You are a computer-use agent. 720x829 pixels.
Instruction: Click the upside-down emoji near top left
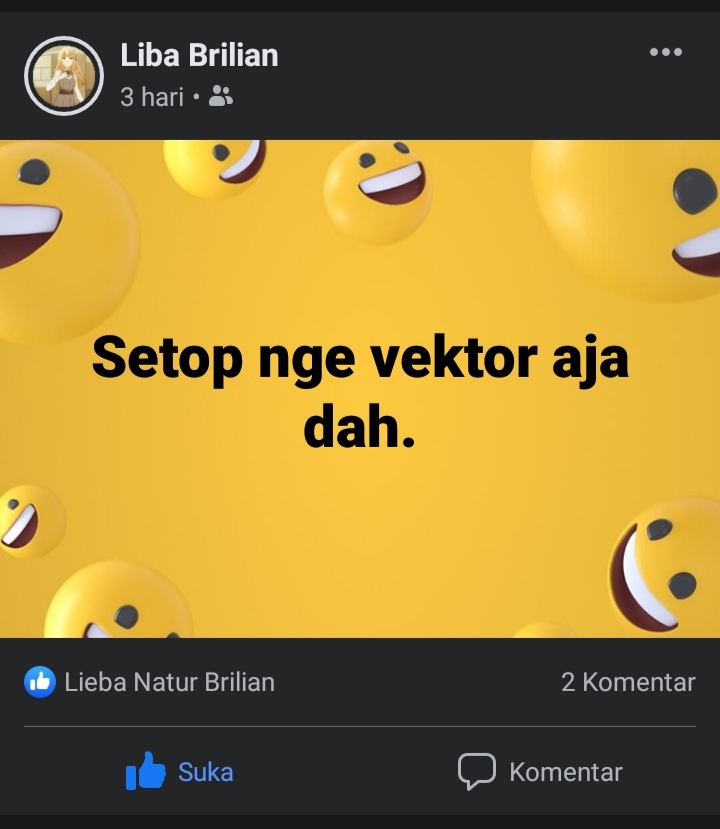point(214,169)
